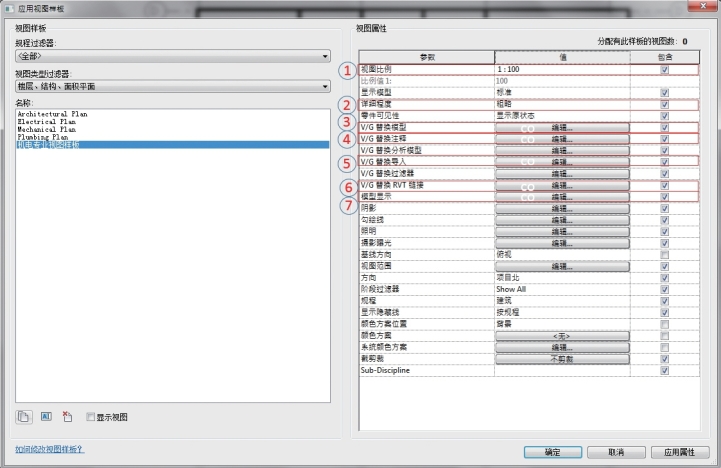Click the 颜色方案 <无> button
Image resolution: width=721 pixels, height=468 pixels.
(x=562, y=335)
